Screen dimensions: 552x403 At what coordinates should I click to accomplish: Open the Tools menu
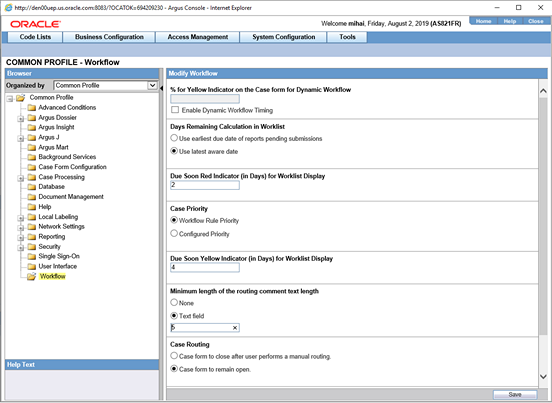(x=347, y=37)
